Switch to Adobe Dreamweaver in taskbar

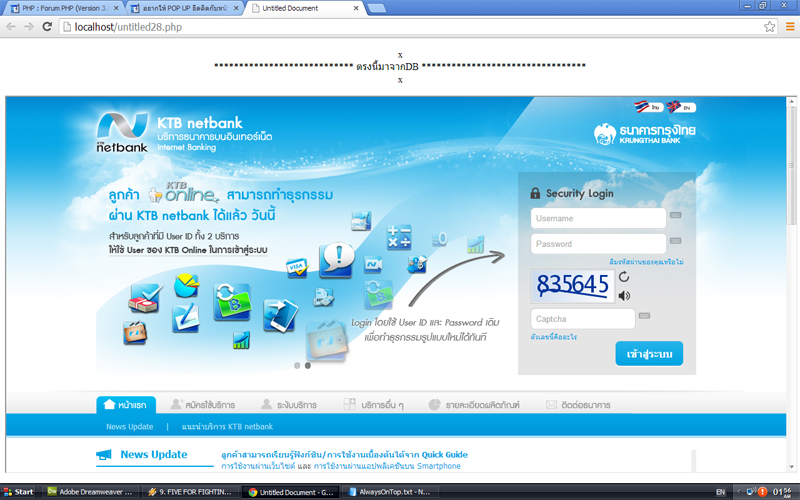click(90, 492)
